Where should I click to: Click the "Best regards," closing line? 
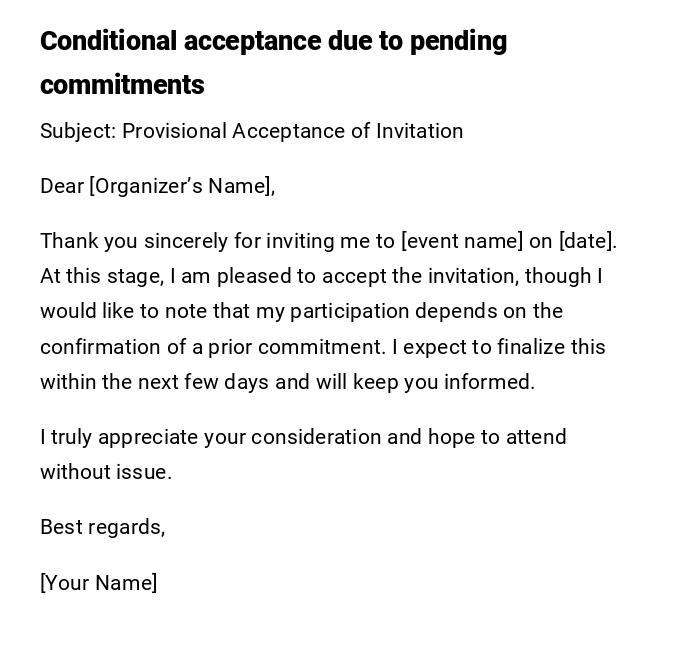point(102,527)
